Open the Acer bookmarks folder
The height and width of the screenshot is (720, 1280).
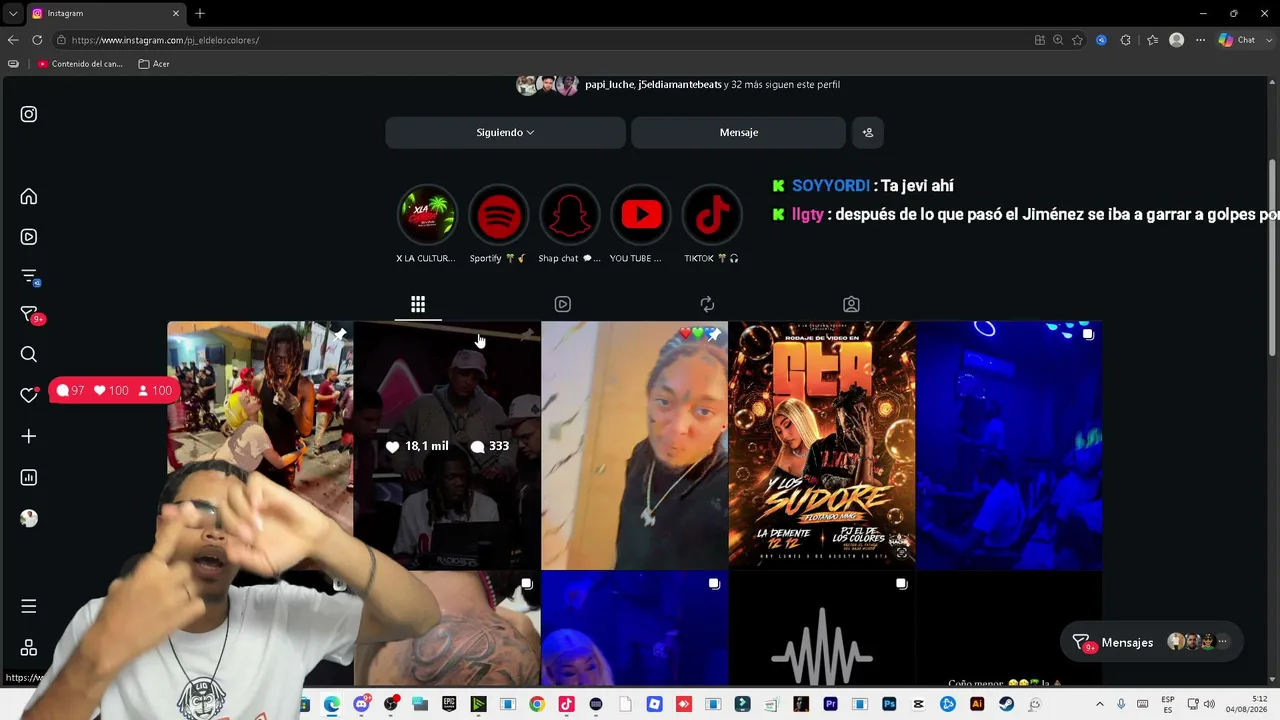click(154, 64)
